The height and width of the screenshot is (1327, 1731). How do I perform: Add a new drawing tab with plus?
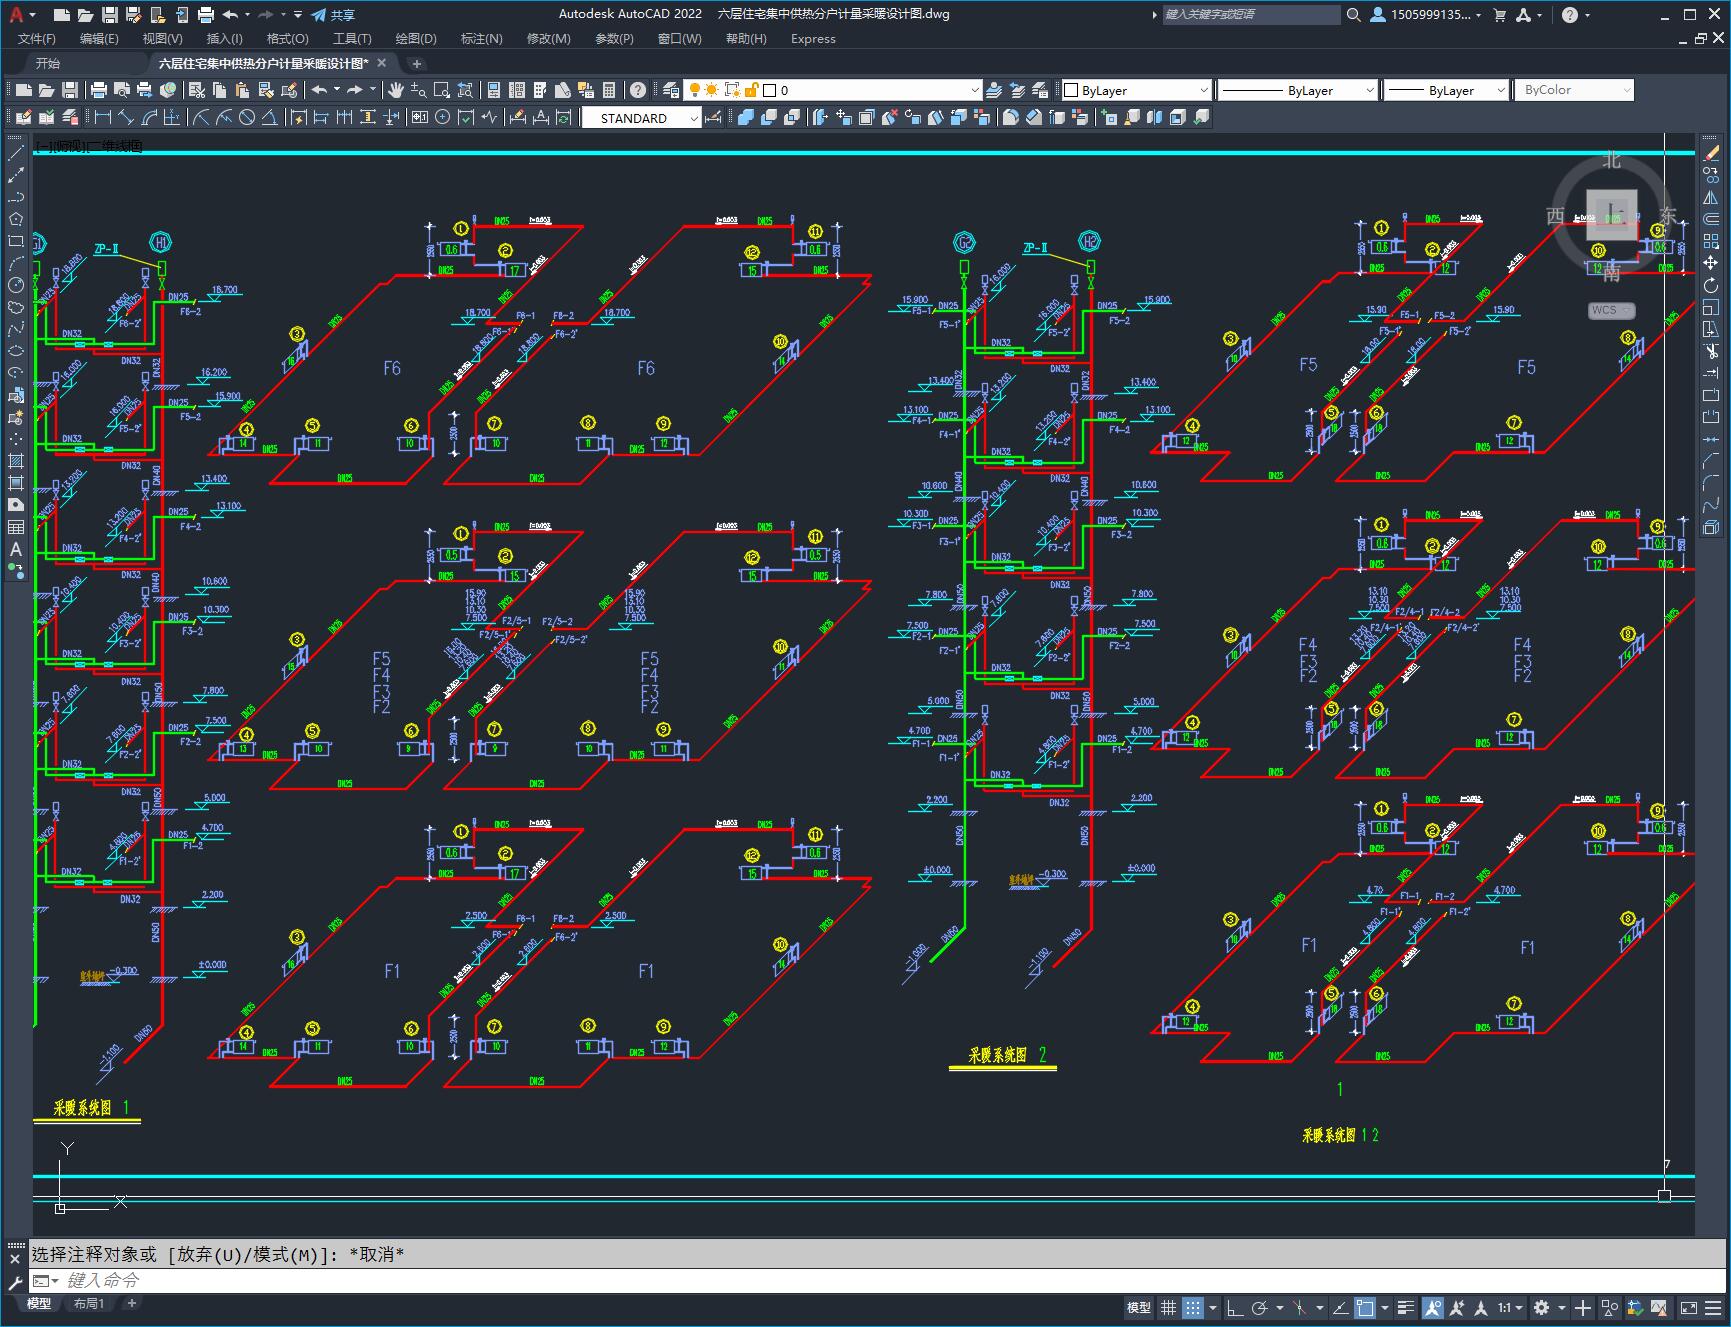[417, 63]
